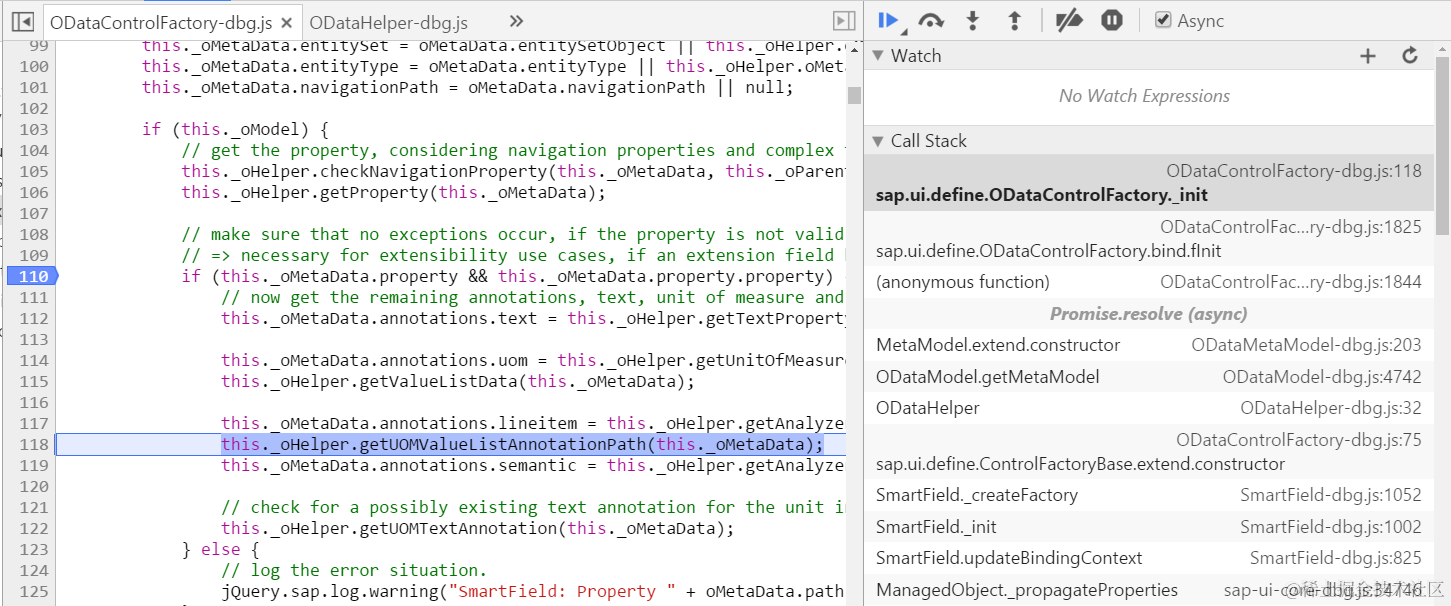Open SmartField-dbg.js:825 source link
Viewport: 1451px width, 606px height.
point(1336,558)
